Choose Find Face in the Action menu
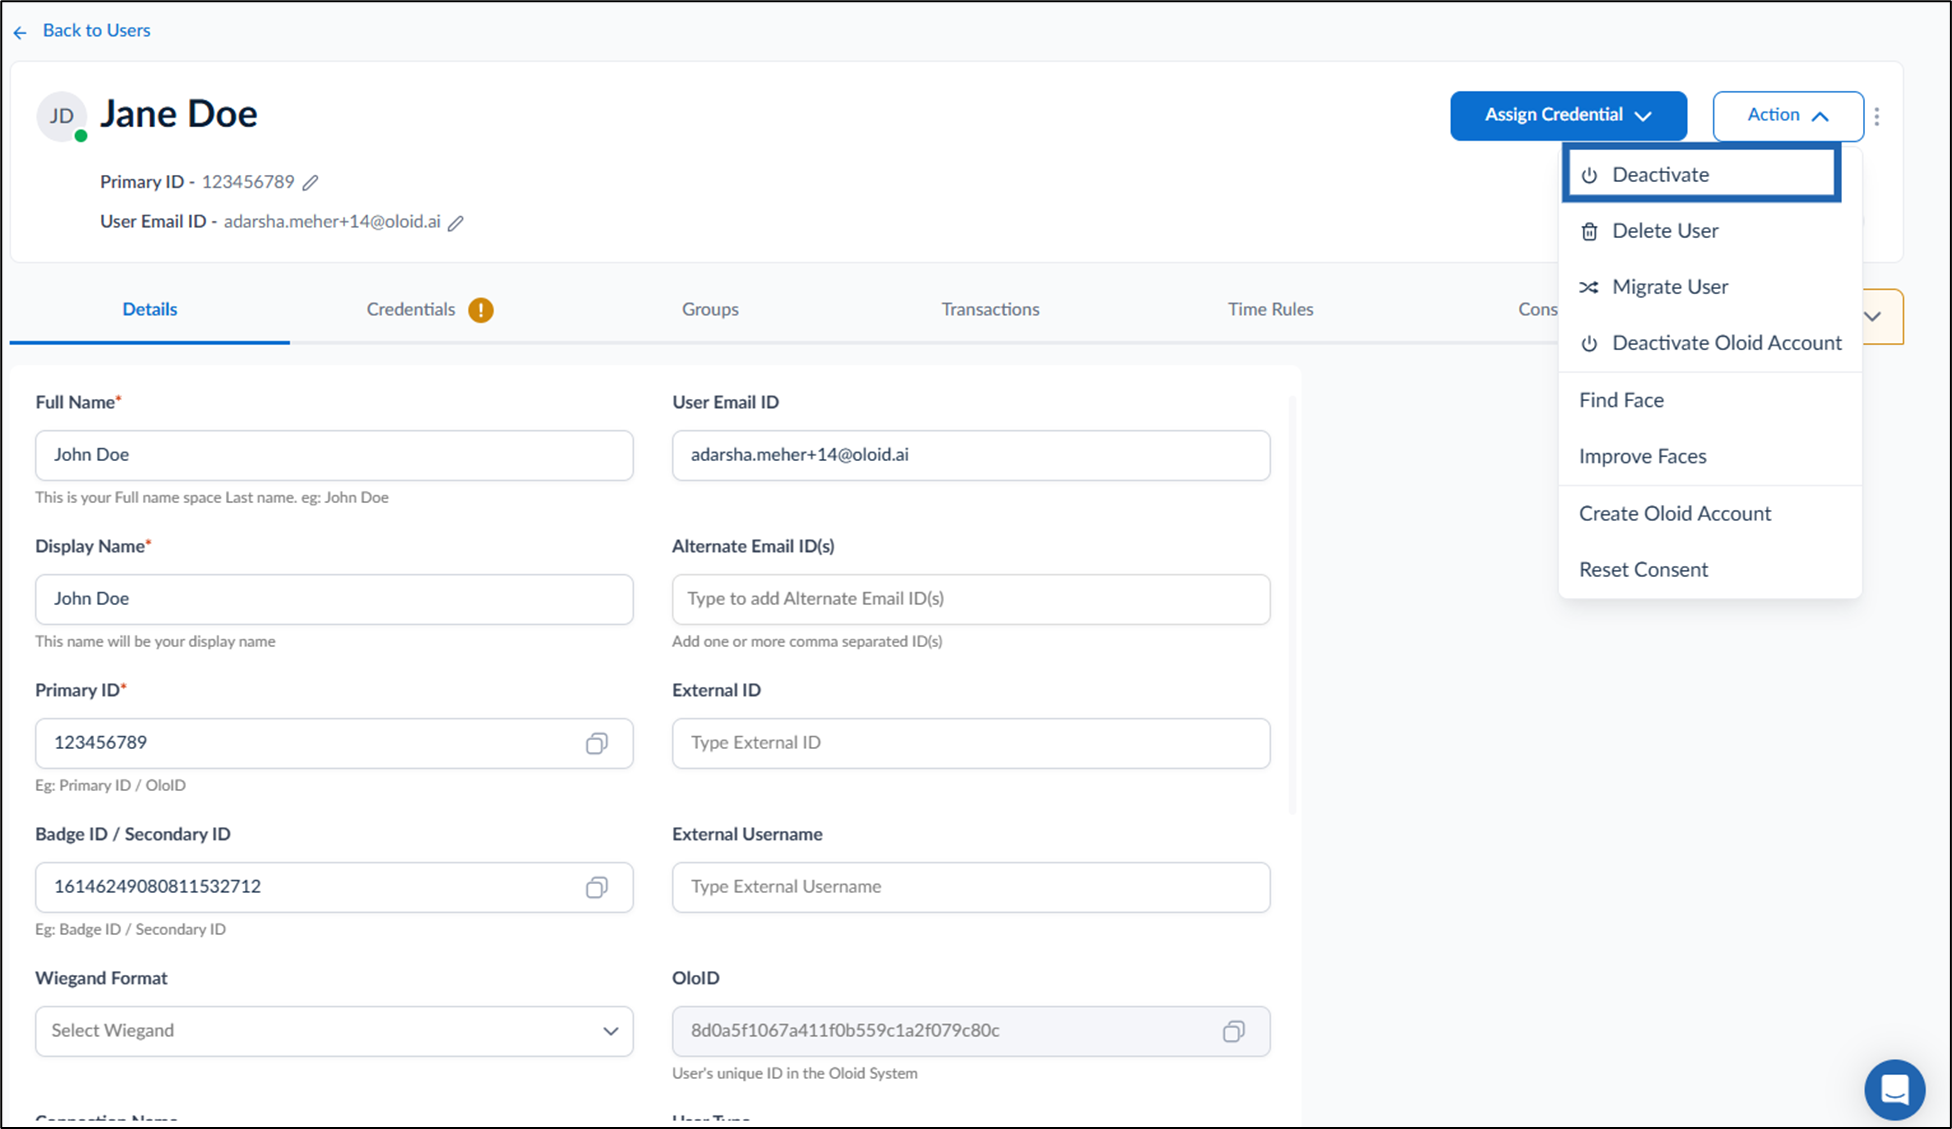Image resolution: width=1952 pixels, height=1129 pixels. 1710,400
